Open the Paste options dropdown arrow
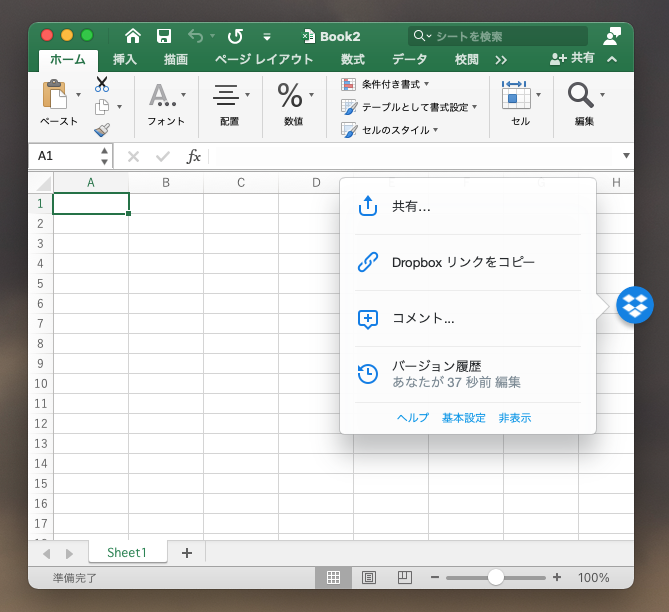Image resolution: width=669 pixels, height=612 pixels. (x=79, y=95)
